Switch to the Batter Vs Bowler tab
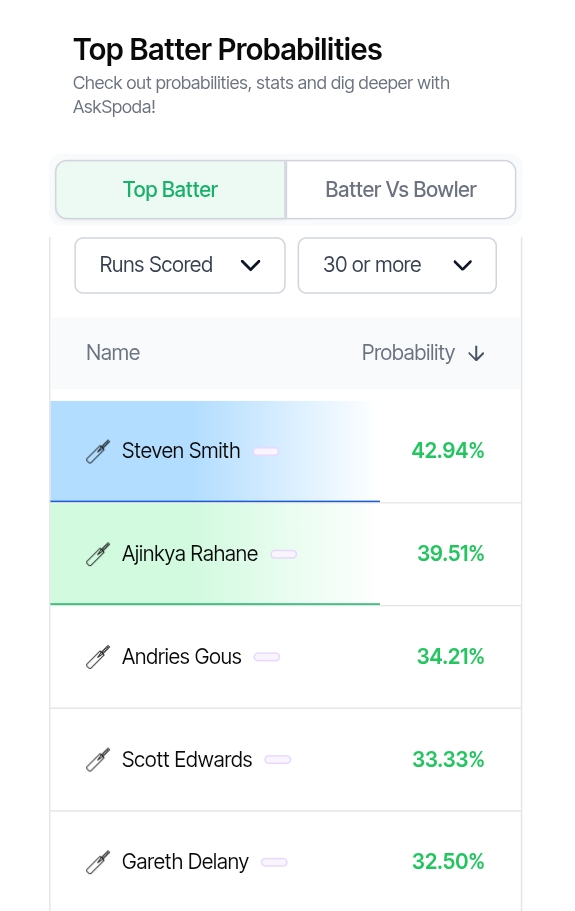The height and width of the screenshot is (911, 575). pyautogui.click(x=401, y=190)
